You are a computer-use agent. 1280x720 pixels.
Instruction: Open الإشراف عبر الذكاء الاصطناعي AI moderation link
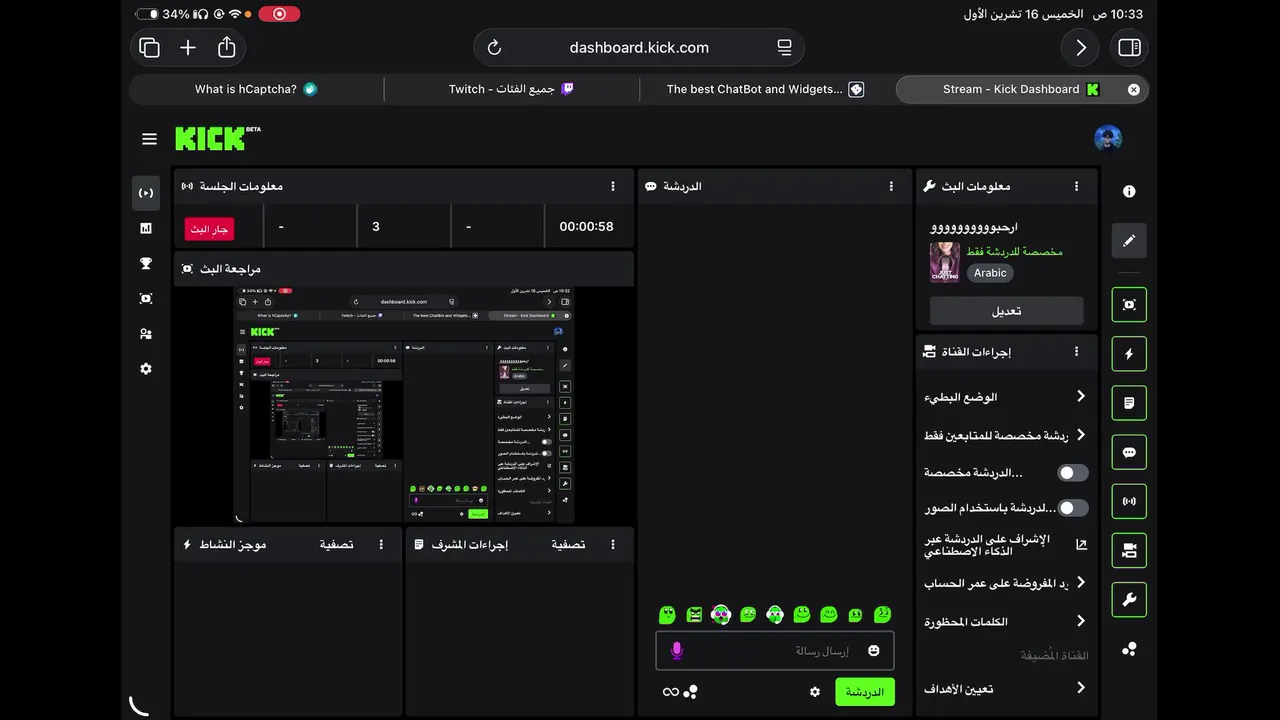point(1005,545)
